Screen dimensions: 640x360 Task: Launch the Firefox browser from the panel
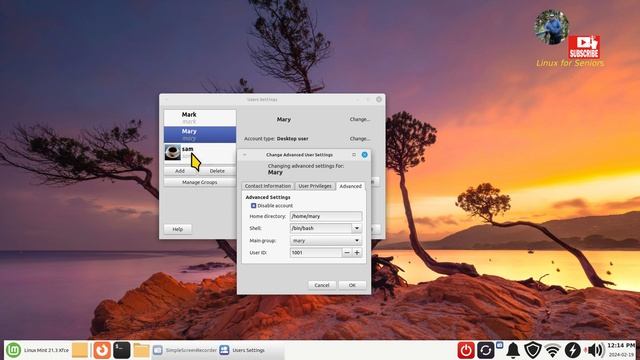102,350
